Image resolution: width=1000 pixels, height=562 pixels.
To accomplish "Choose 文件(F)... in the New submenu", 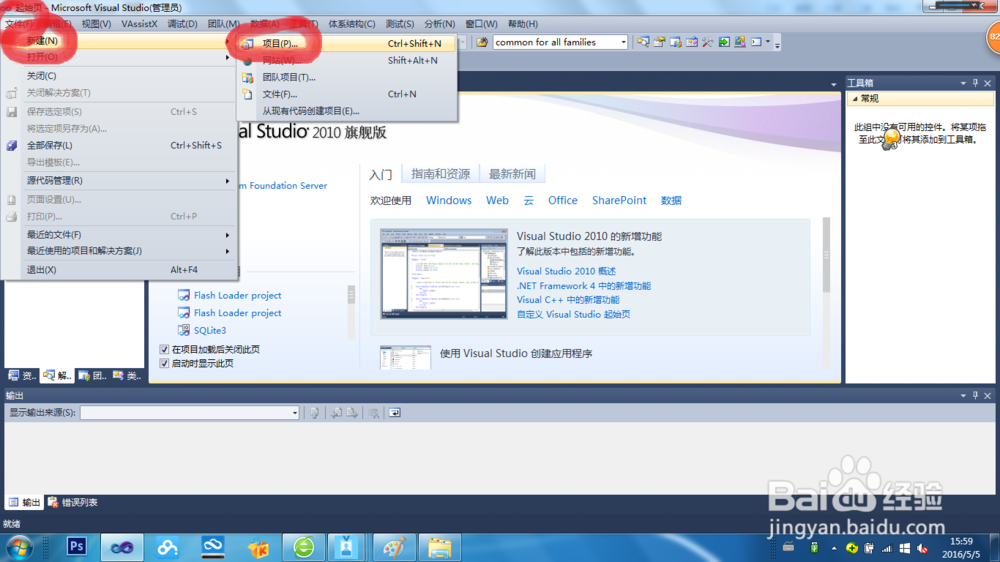I will click(x=347, y=94).
